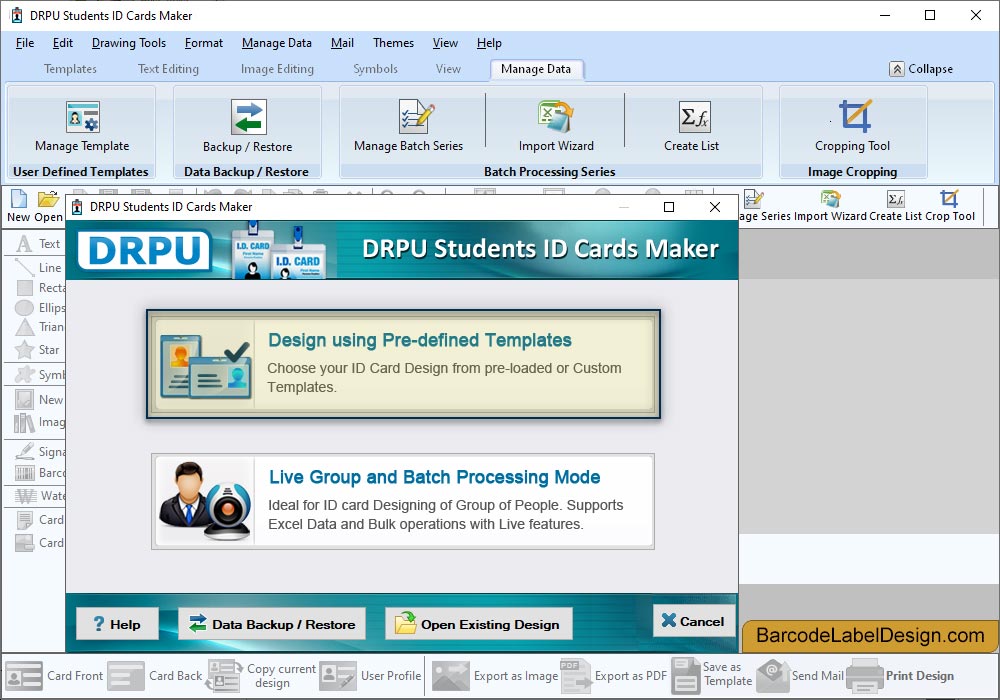
Task: Open the Edit menu
Action: pos(62,43)
